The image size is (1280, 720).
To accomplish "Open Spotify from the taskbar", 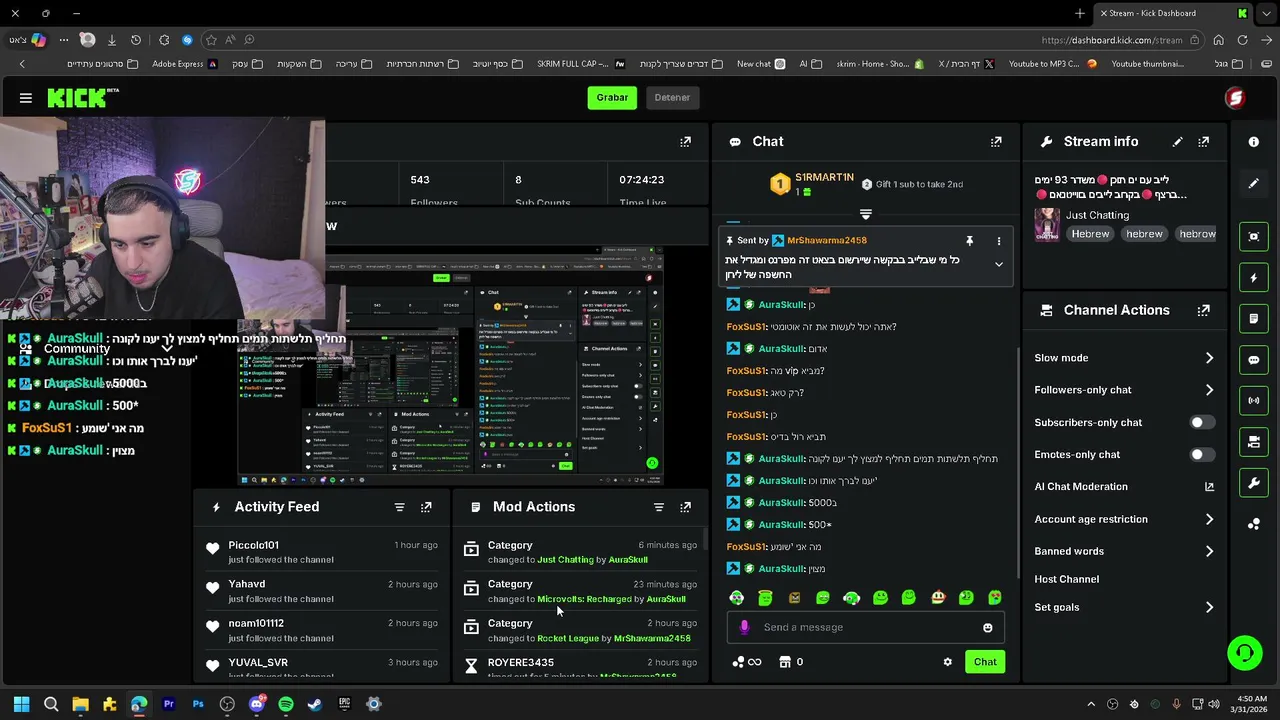I will (x=286, y=704).
